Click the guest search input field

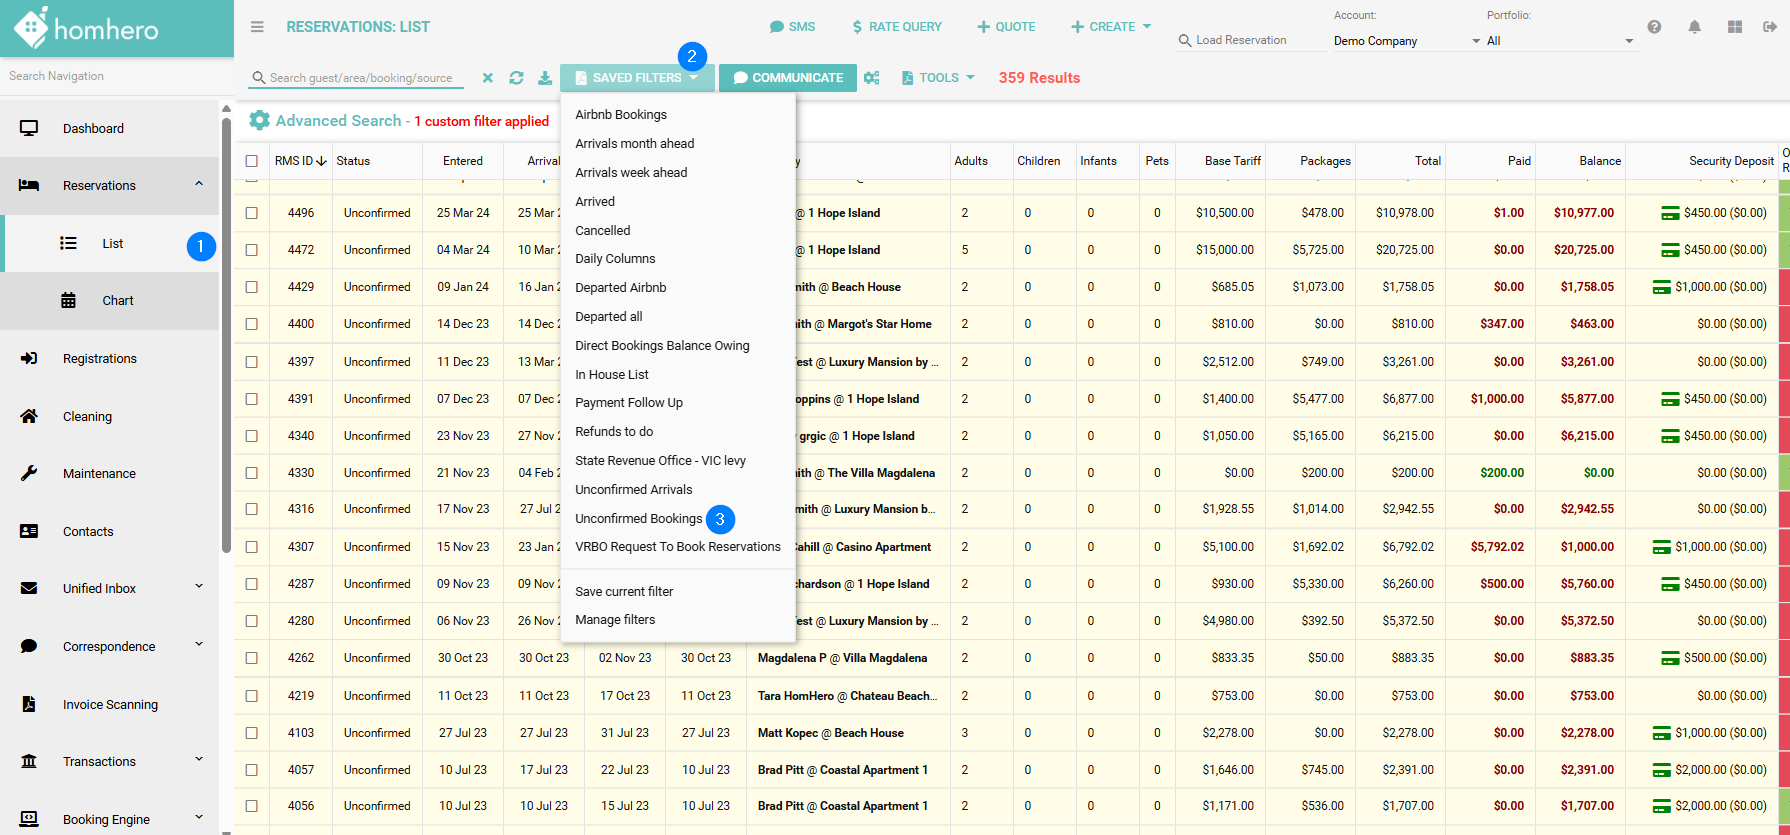[x=361, y=78]
